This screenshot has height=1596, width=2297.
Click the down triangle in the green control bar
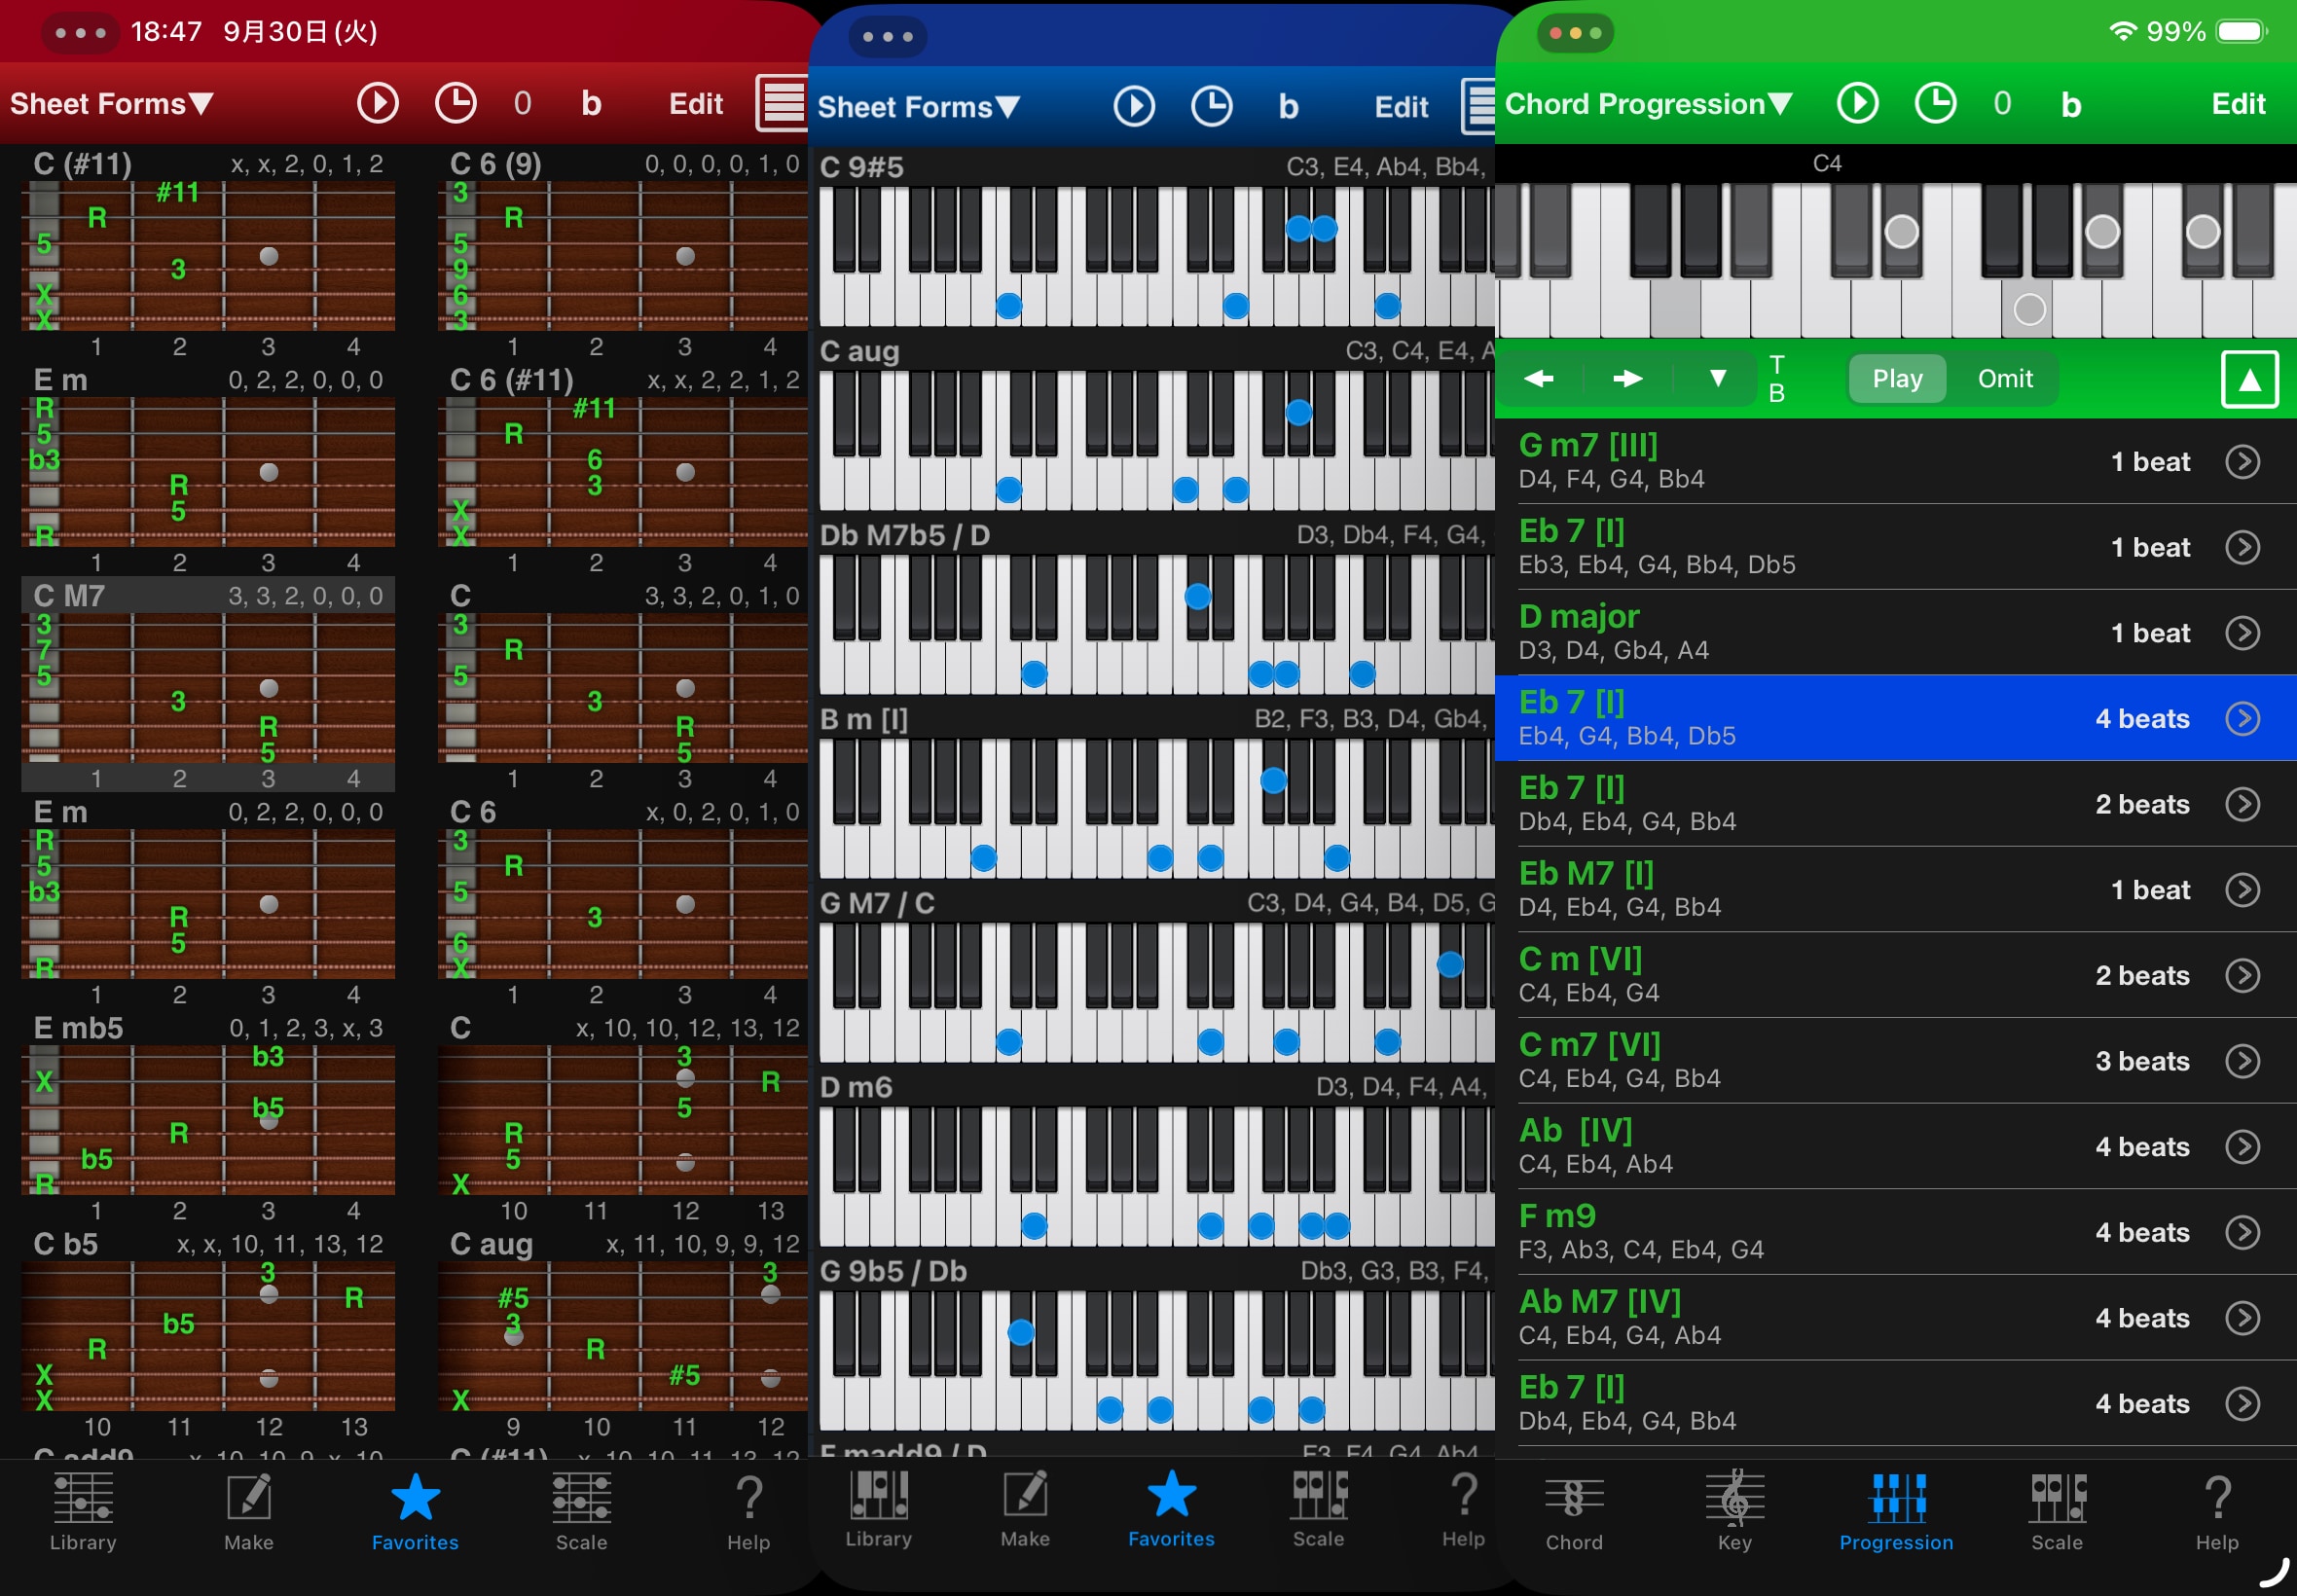[x=1717, y=378]
